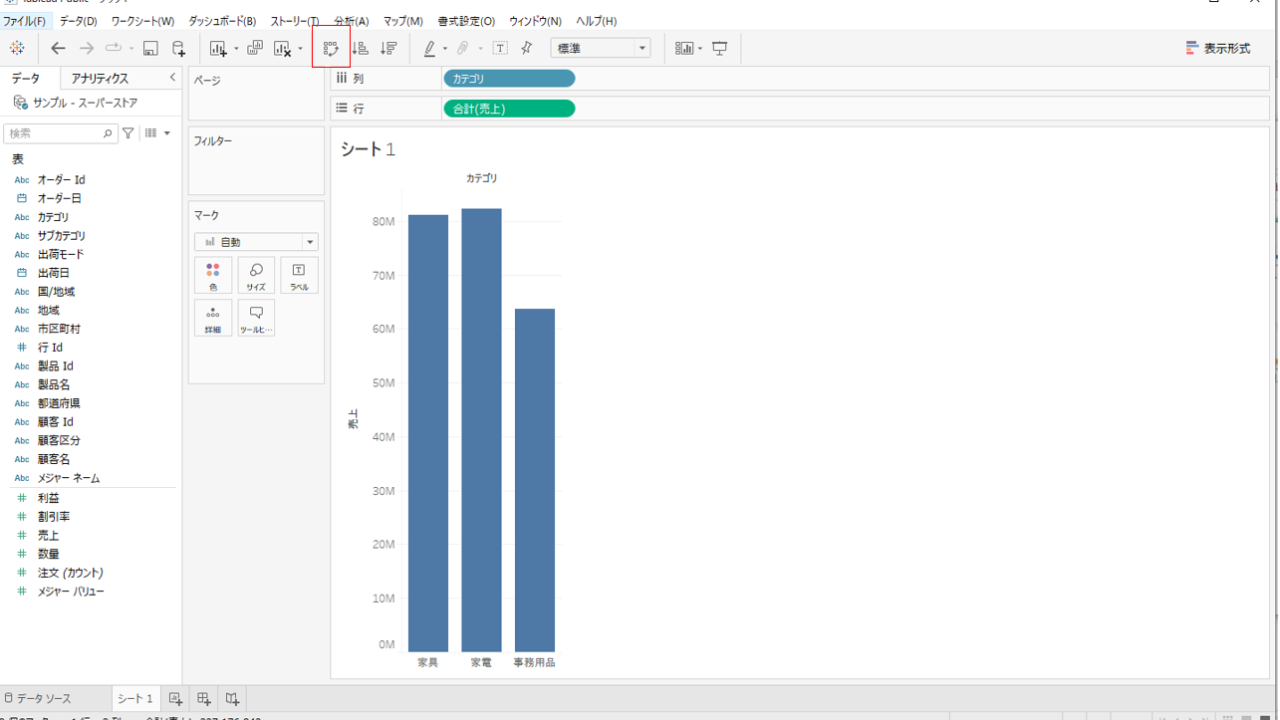Open the 標準 fit dropdown
Screen dimensions: 1280x720
(600, 48)
